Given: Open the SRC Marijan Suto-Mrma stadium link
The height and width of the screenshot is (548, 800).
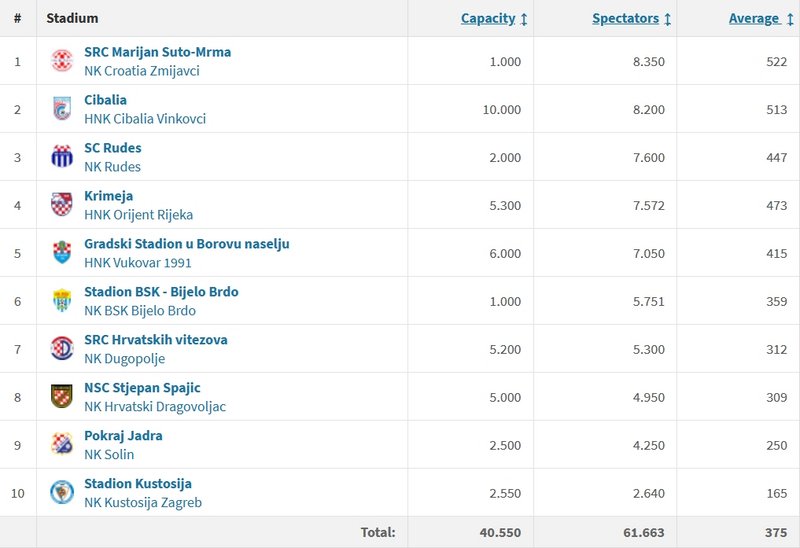Looking at the screenshot, I should (158, 52).
